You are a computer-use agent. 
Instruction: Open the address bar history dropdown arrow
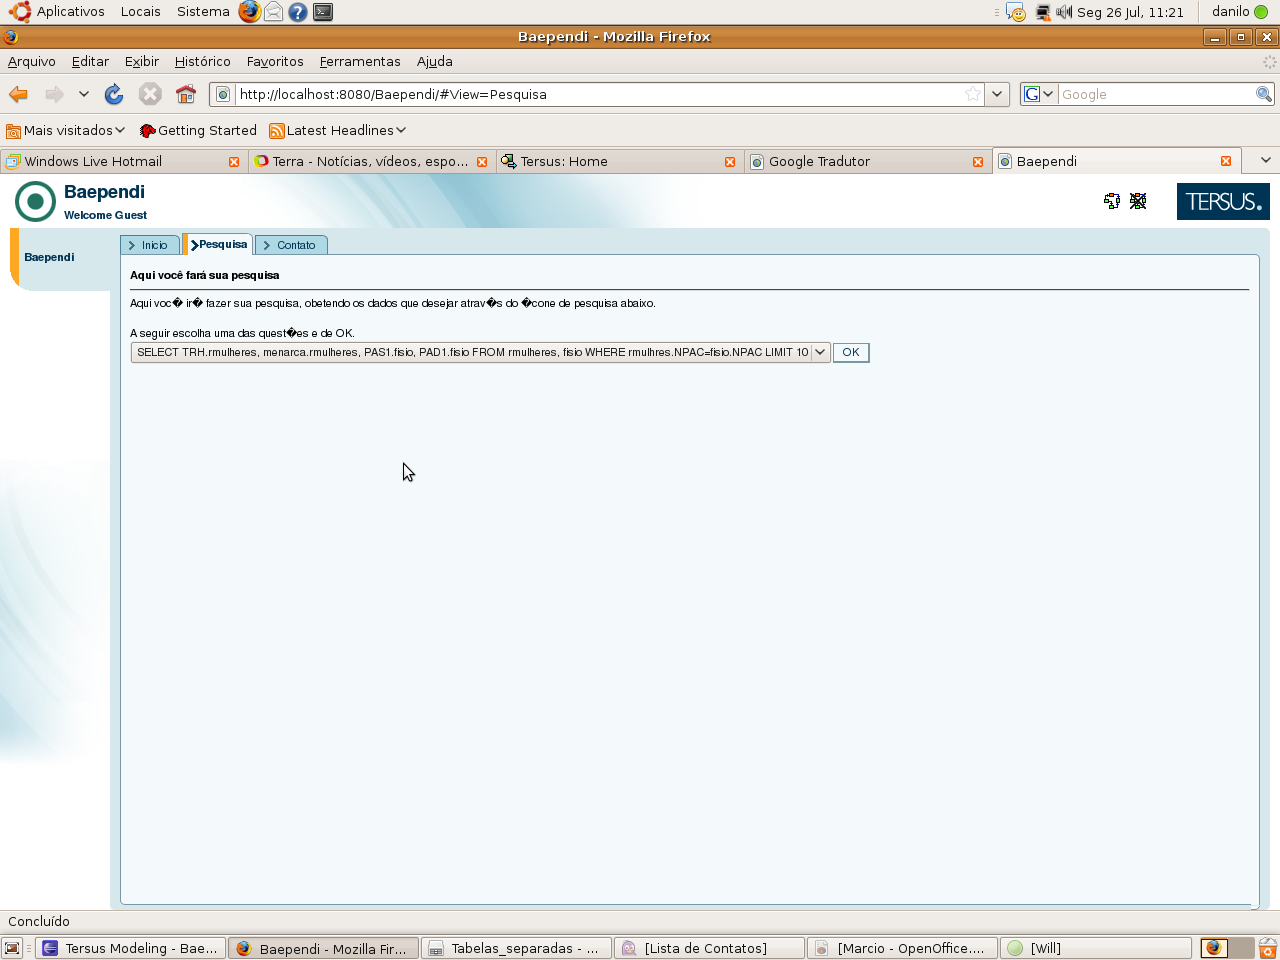tap(997, 94)
